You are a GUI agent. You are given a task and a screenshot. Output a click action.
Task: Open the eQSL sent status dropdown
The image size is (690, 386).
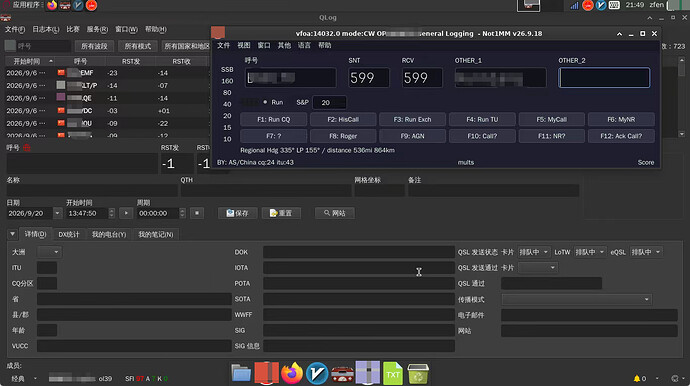(646, 252)
